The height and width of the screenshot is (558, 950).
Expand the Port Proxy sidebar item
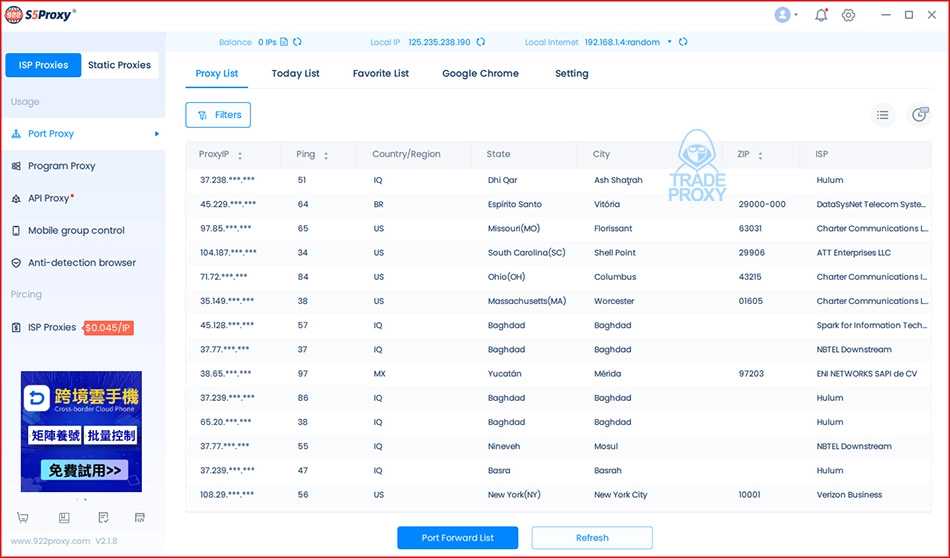click(156, 134)
